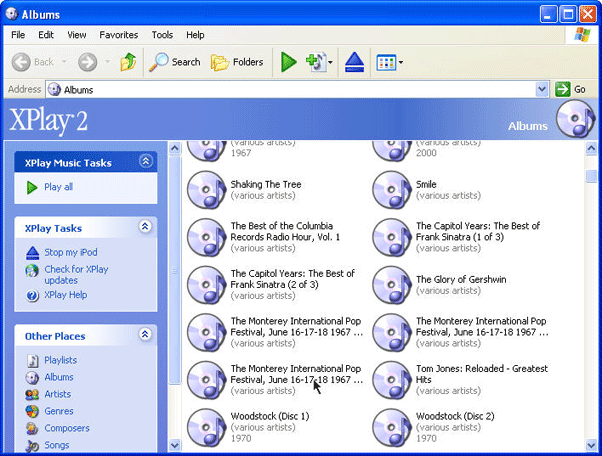Open the Views dropdown arrow
Image resolution: width=602 pixels, height=456 pixels.
coord(400,62)
